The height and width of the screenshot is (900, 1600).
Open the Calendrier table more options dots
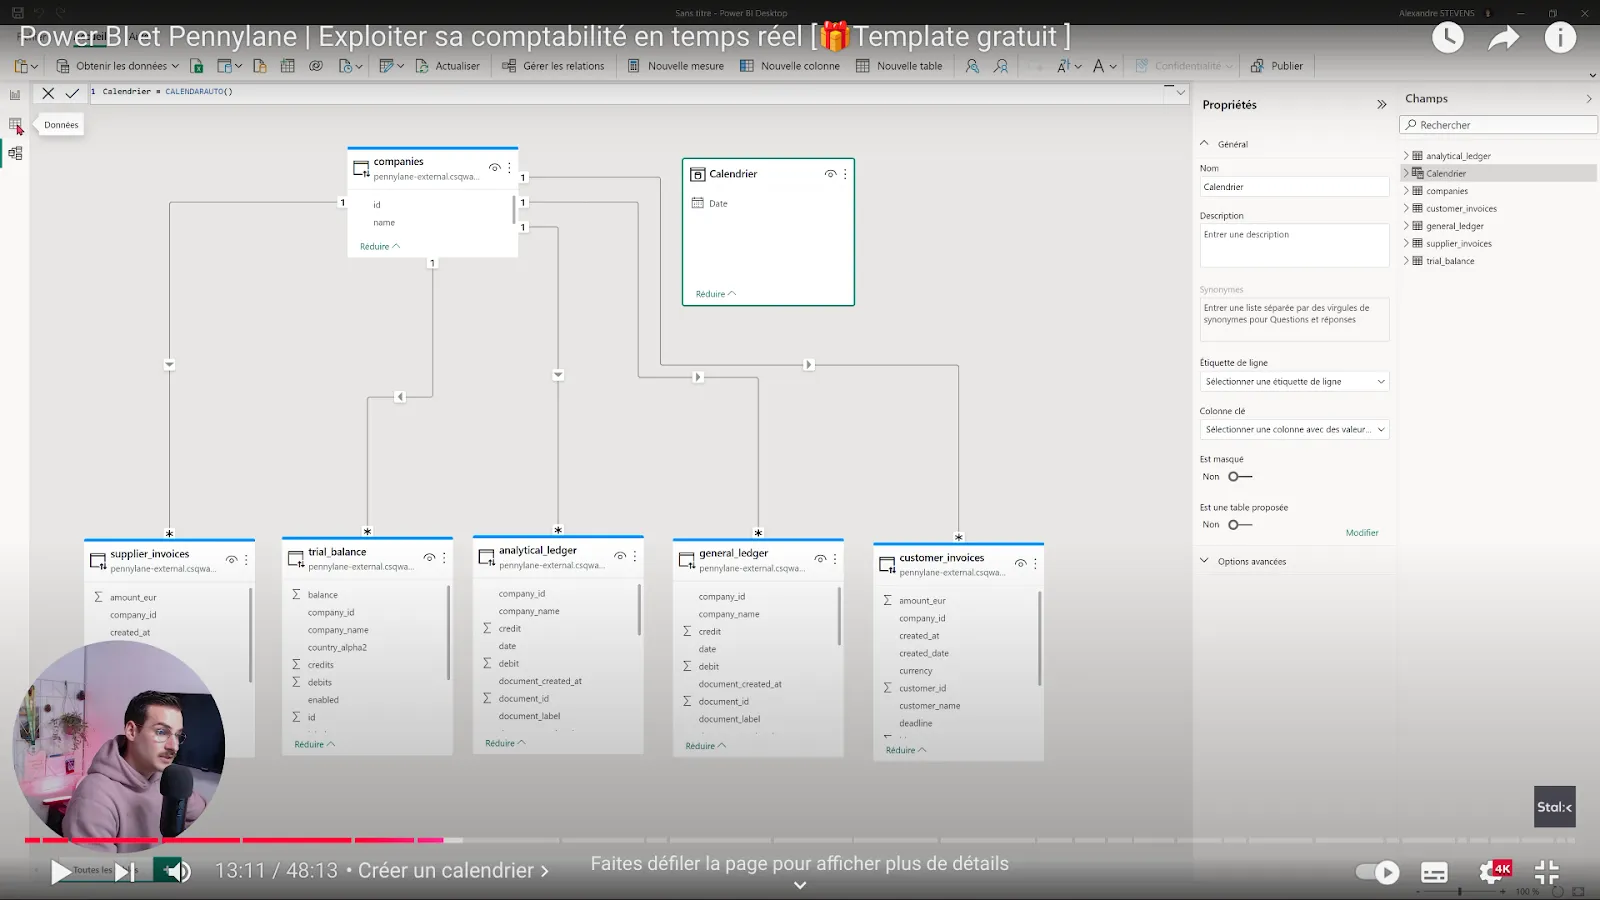(x=845, y=174)
